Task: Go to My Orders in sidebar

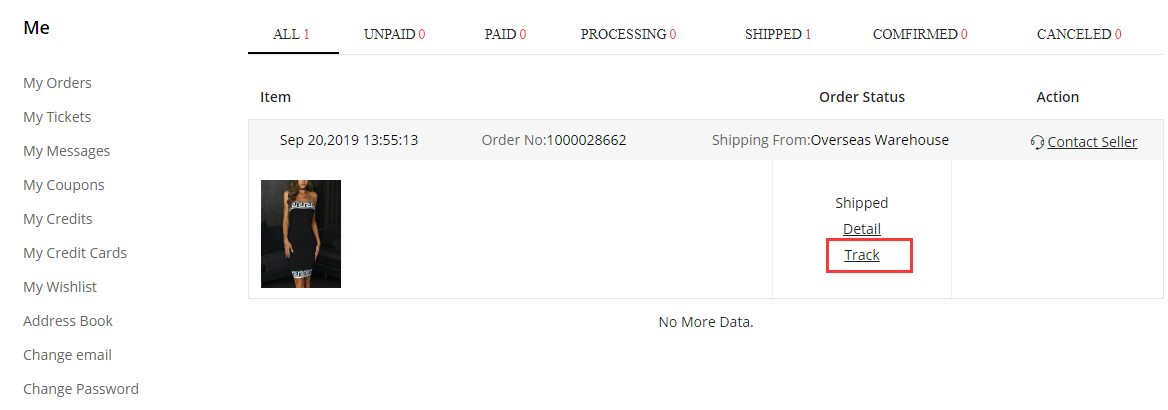Action: 57,83
